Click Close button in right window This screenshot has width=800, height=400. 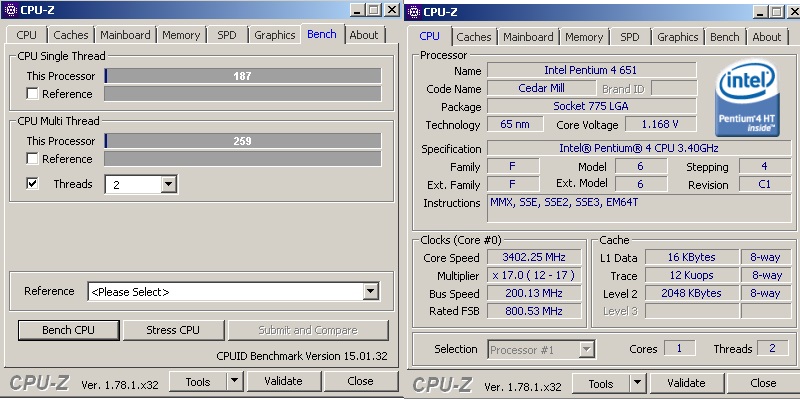pyautogui.click(x=763, y=383)
